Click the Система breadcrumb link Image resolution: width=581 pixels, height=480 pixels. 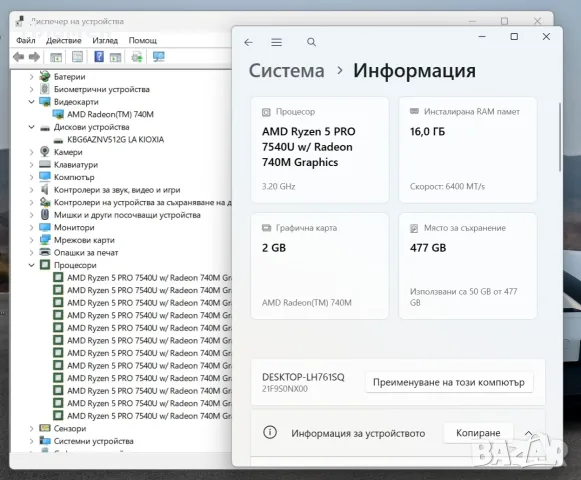pyautogui.click(x=286, y=70)
